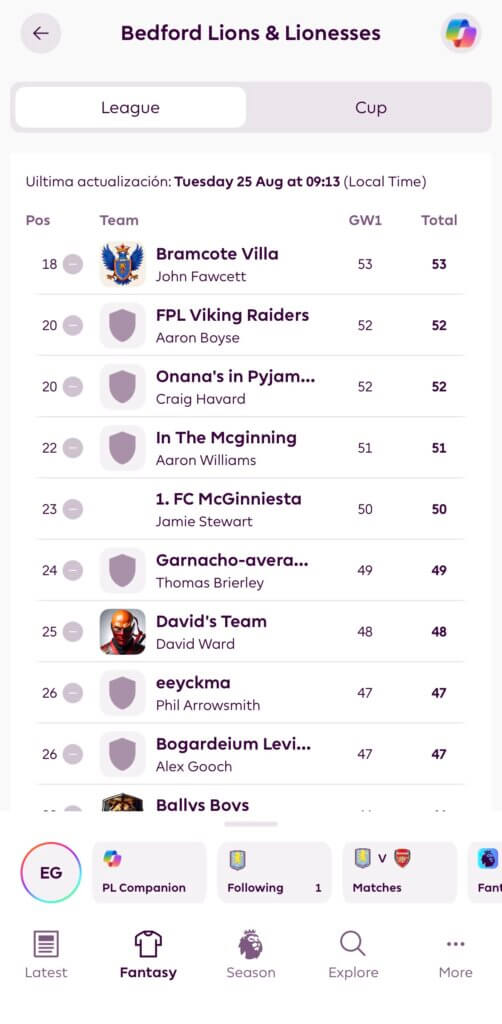Open the Matches card
502x1024 pixels.
point(400,872)
